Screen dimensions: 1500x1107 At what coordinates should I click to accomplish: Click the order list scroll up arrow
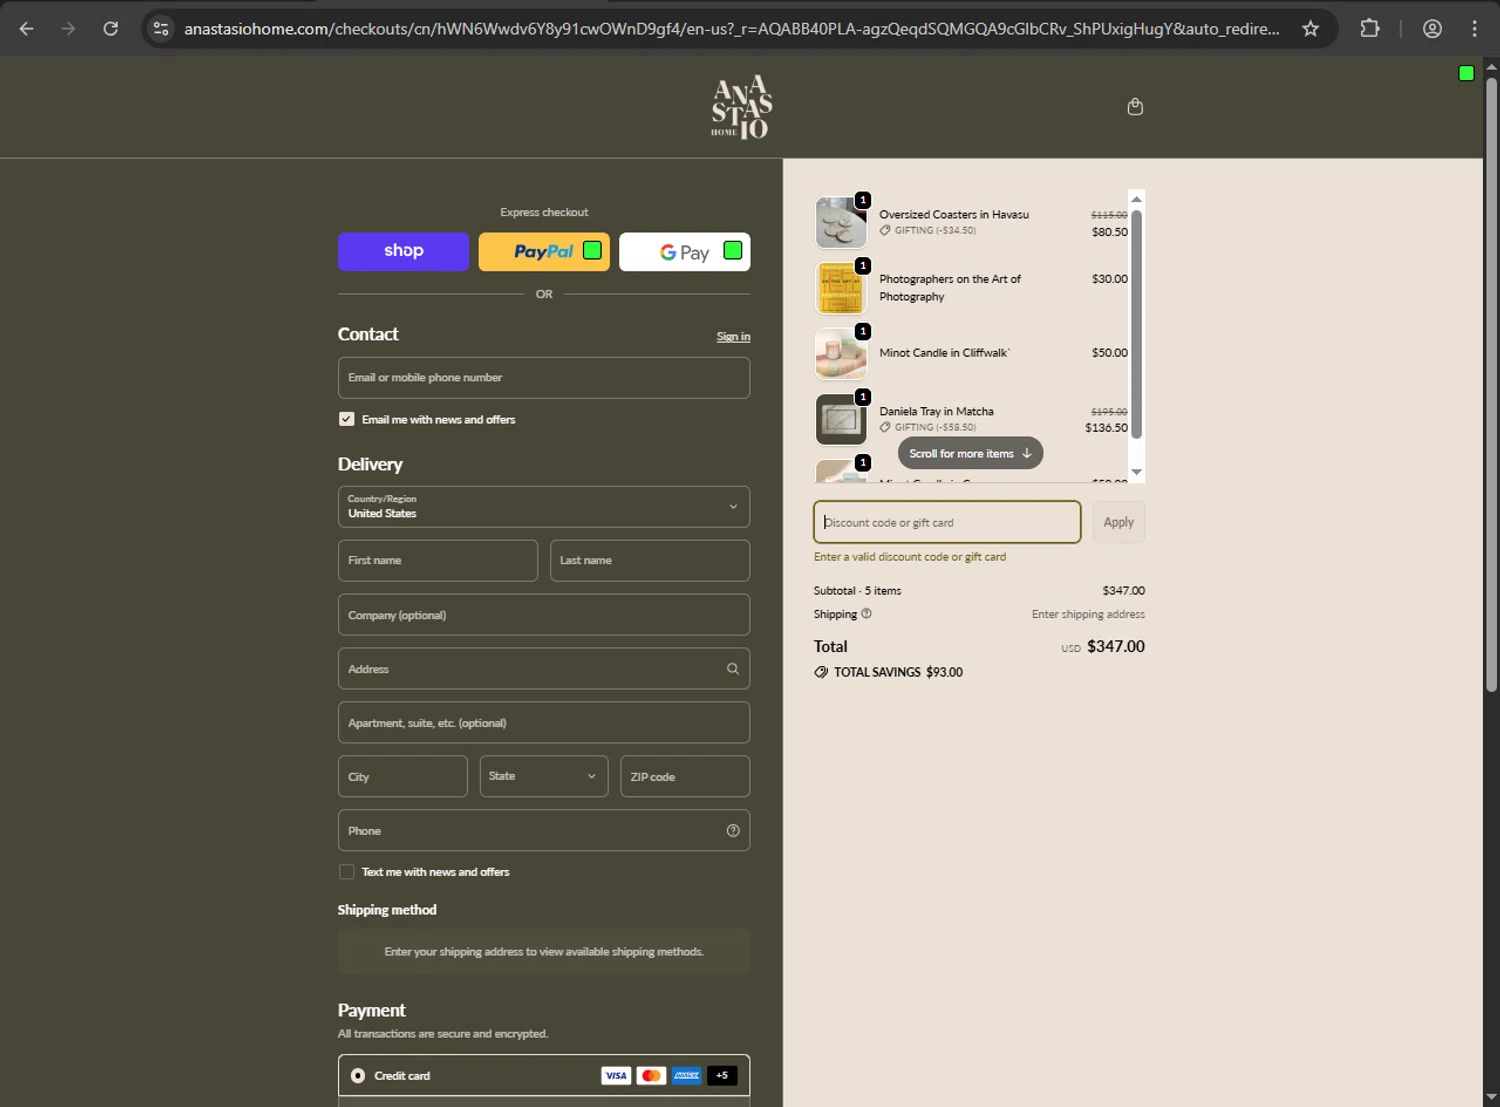[1136, 199]
